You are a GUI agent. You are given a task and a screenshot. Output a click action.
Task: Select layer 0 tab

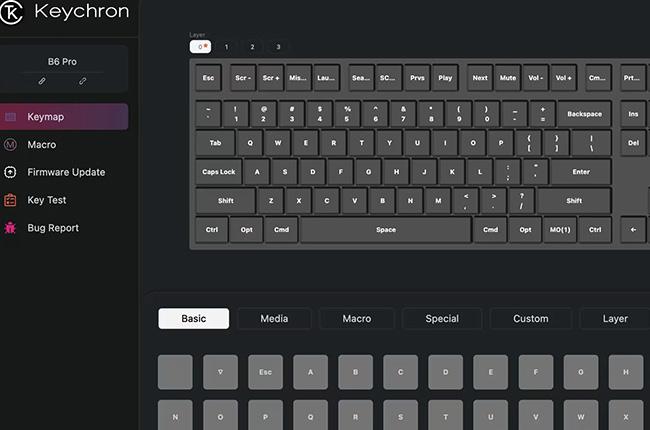[200, 46]
